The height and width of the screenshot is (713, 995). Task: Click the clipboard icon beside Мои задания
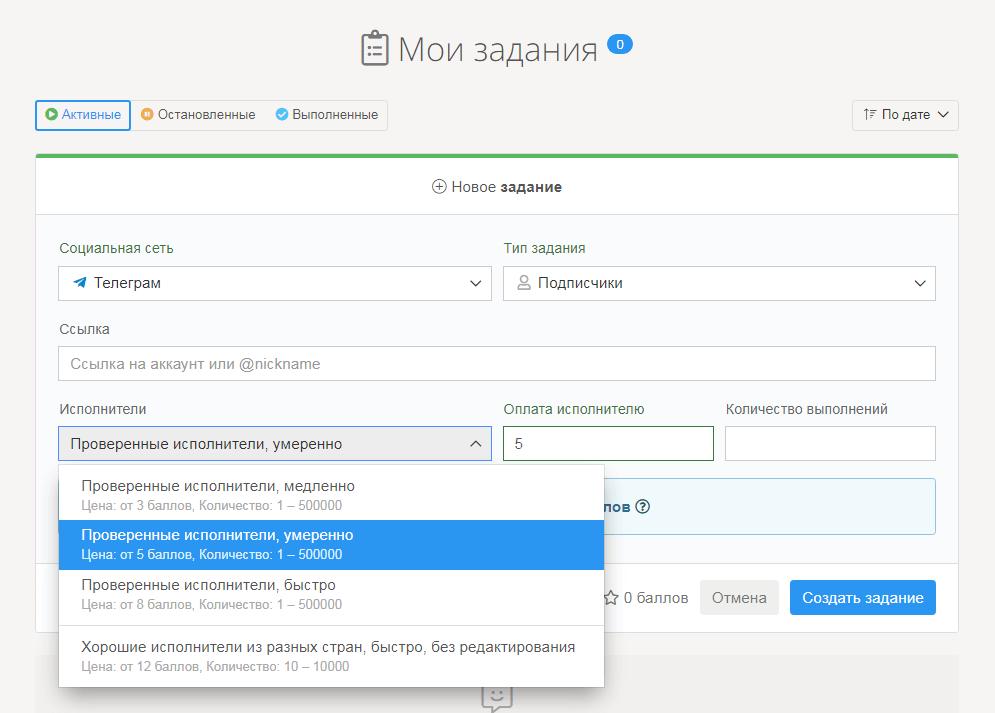click(375, 49)
